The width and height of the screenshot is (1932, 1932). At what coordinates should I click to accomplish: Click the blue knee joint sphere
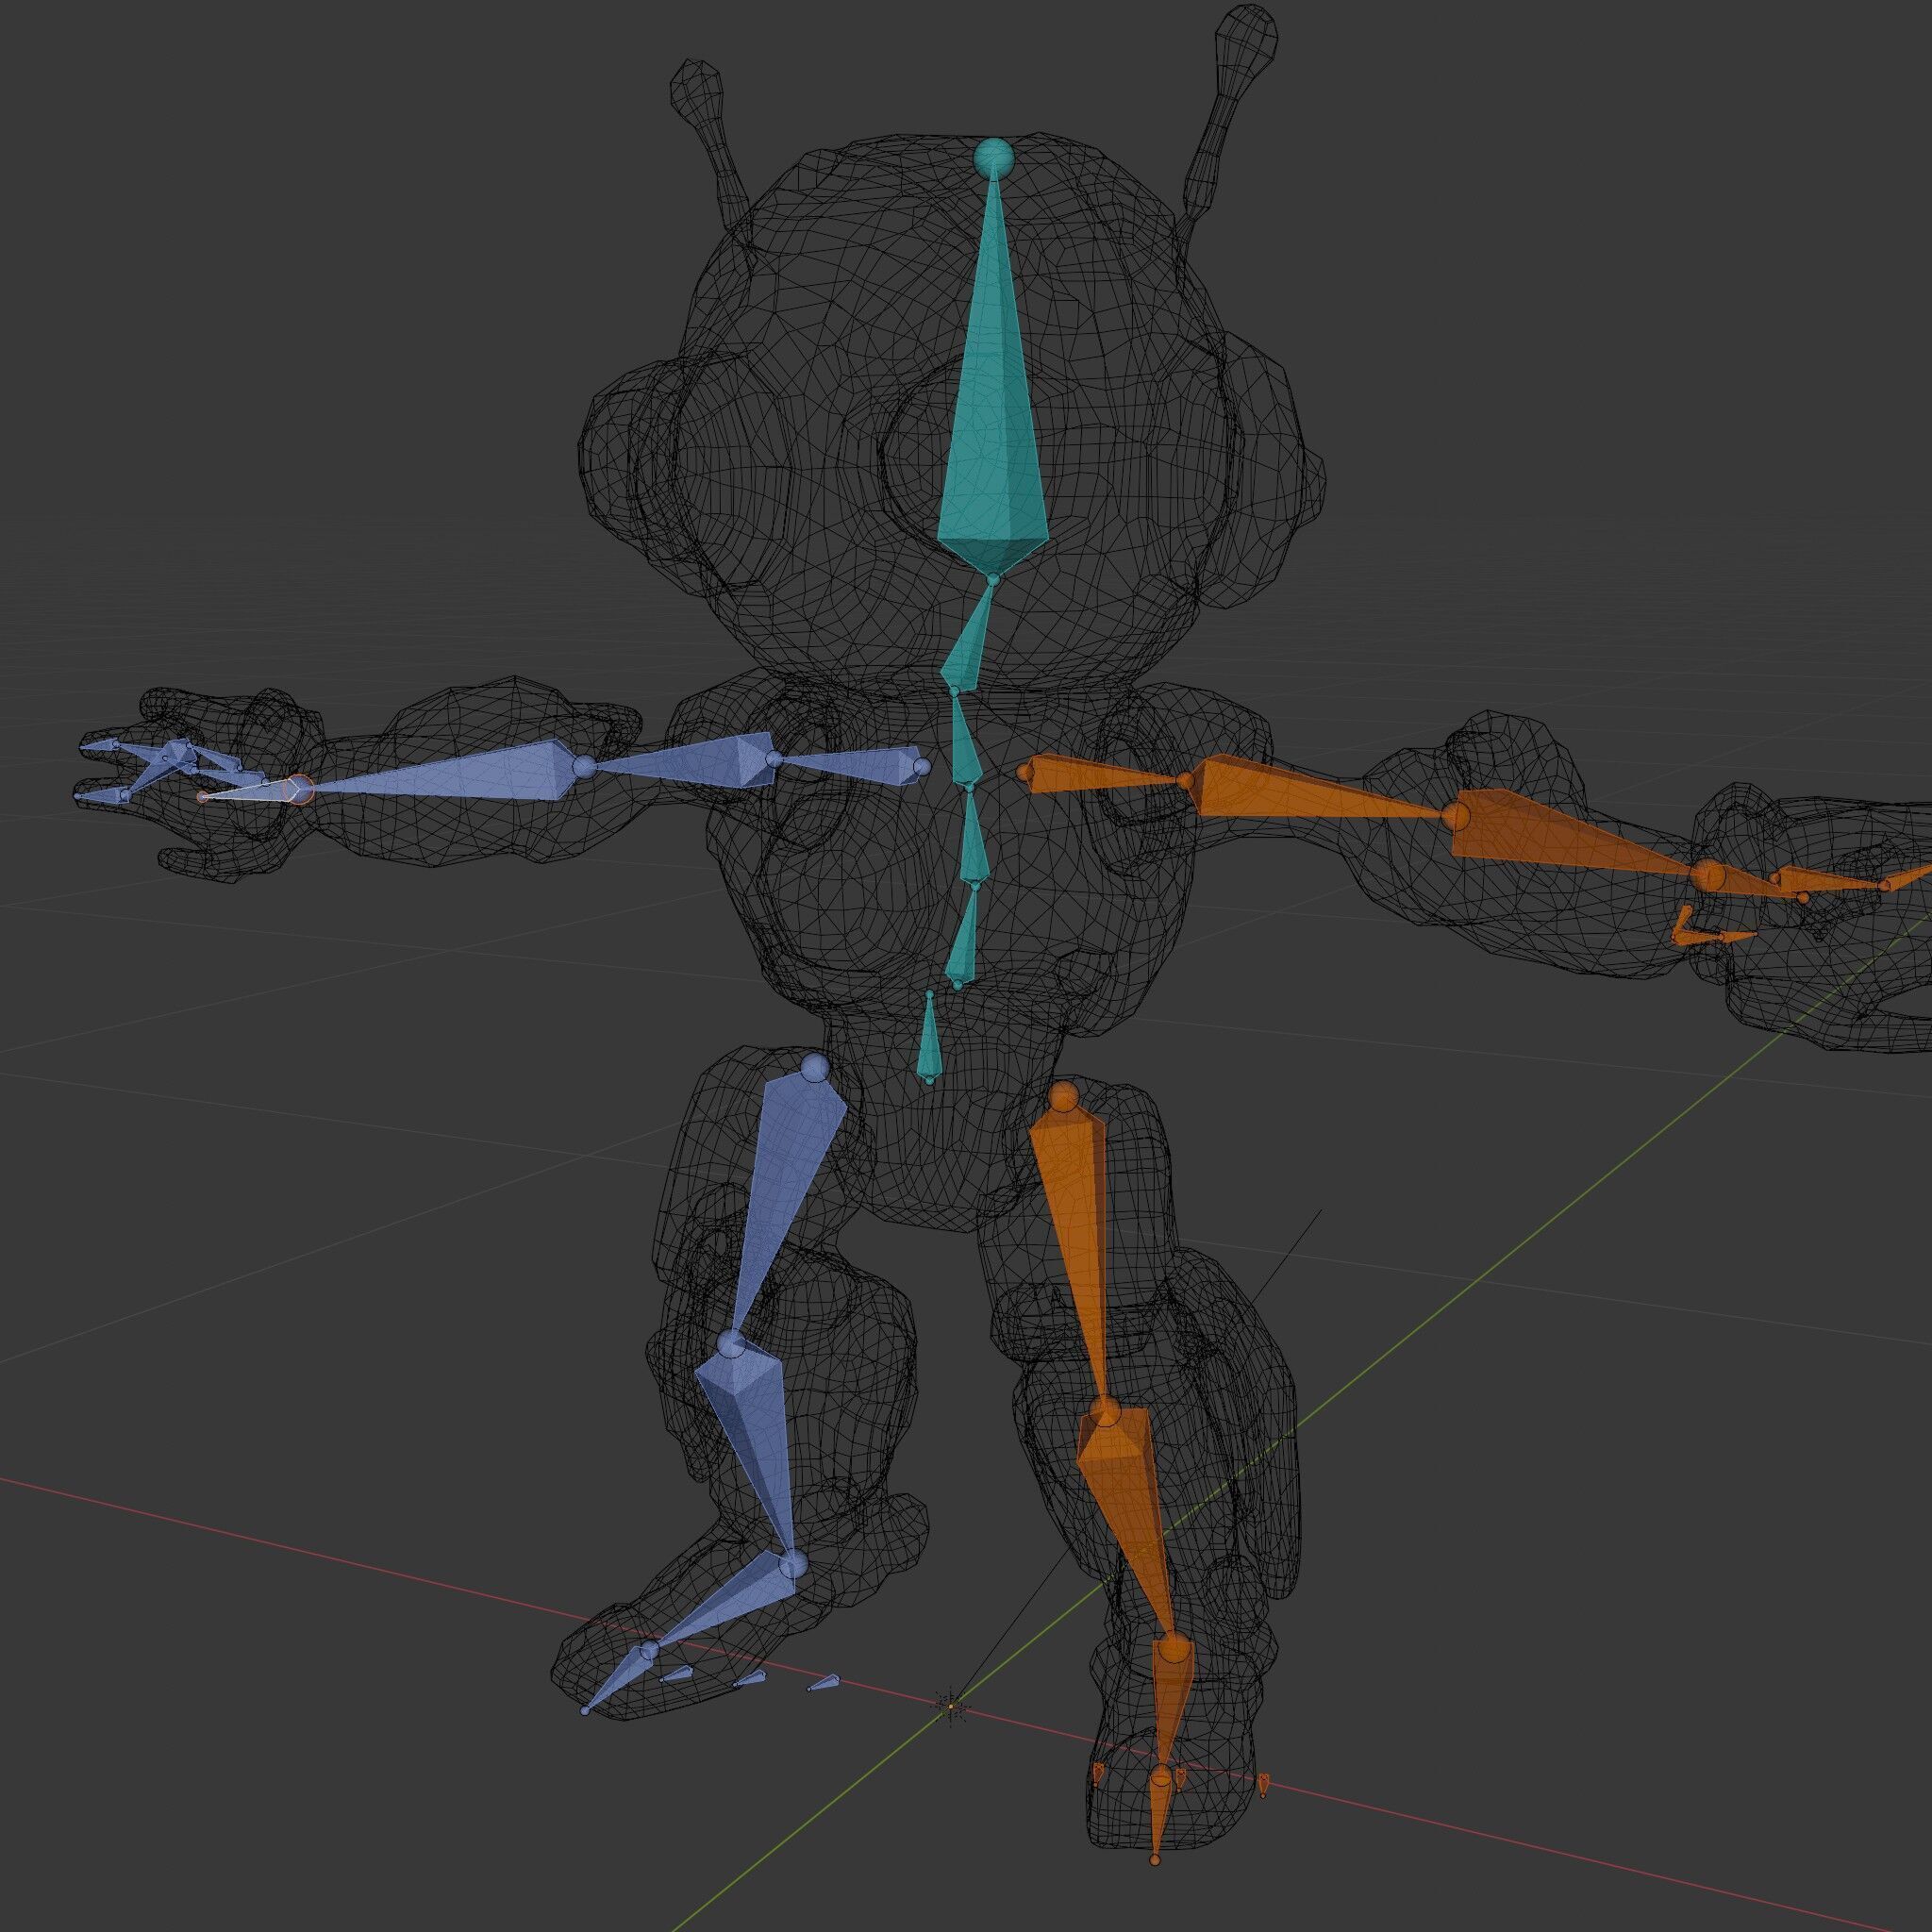click(732, 1342)
